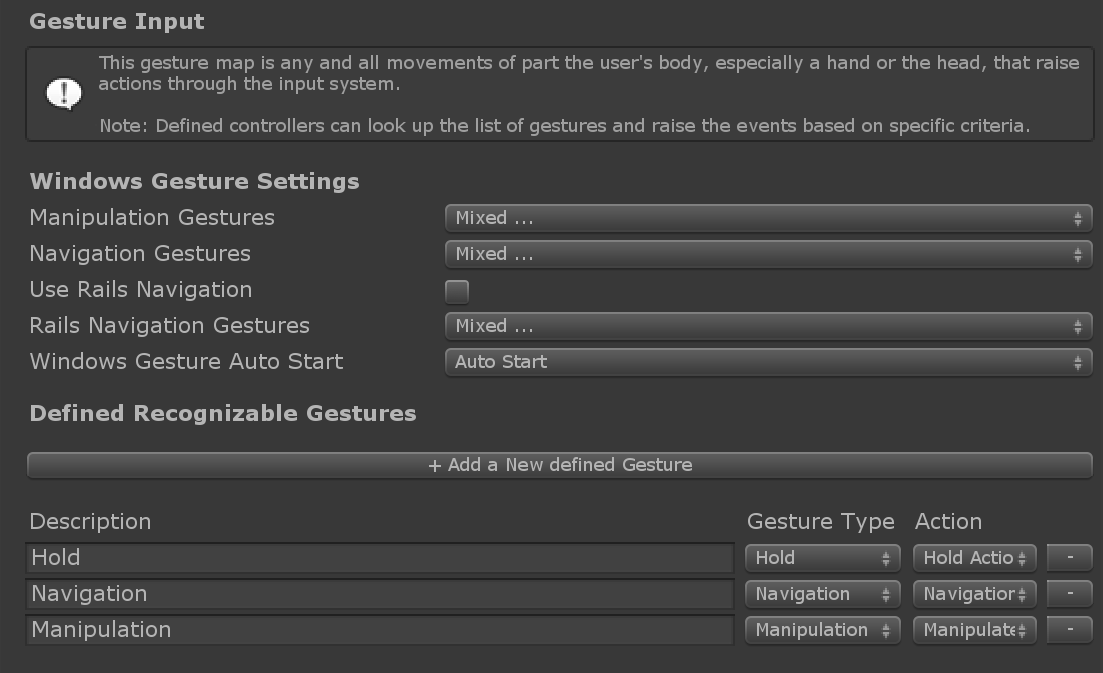Change Gesture Type in the Navigation row
1103x673 pixels.
click(x=822, y=594)
